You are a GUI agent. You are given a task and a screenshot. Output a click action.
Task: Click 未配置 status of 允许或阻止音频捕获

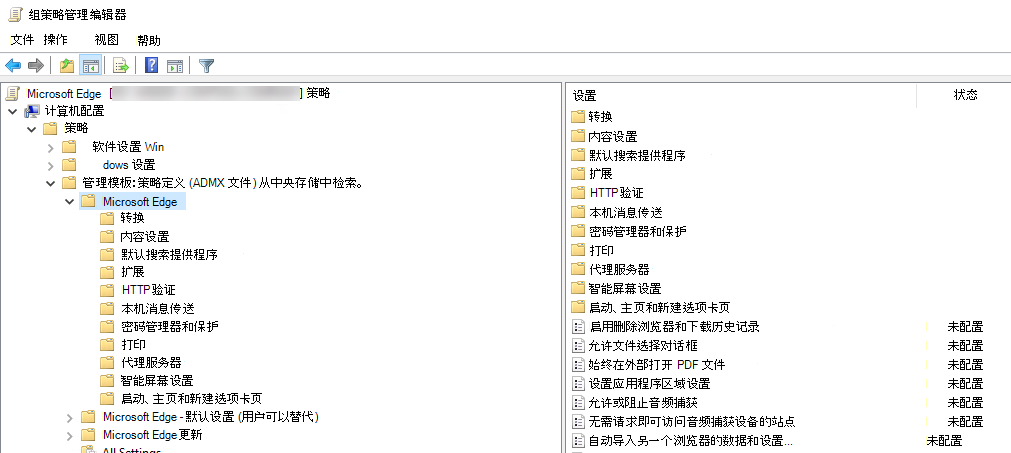pos(965,403)
